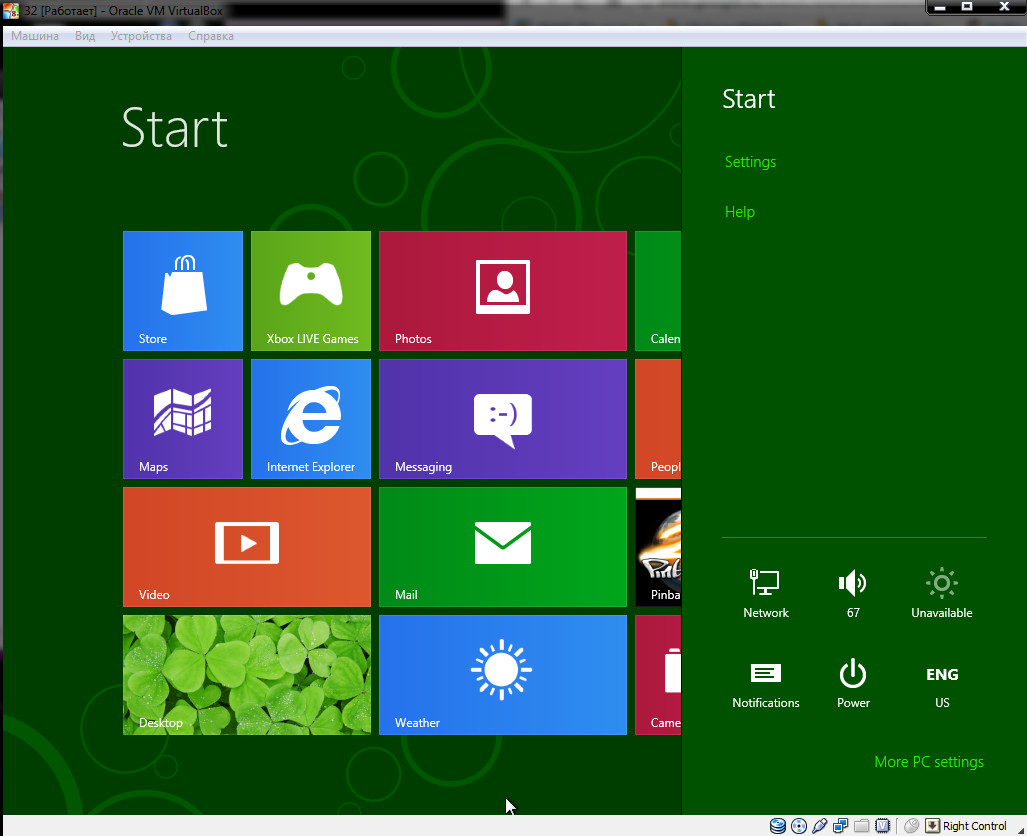This screenshot has height=836, width=1027.
Task: Open Network settings in charm panel
Action: pyautogui.click(x=765, y=593)
